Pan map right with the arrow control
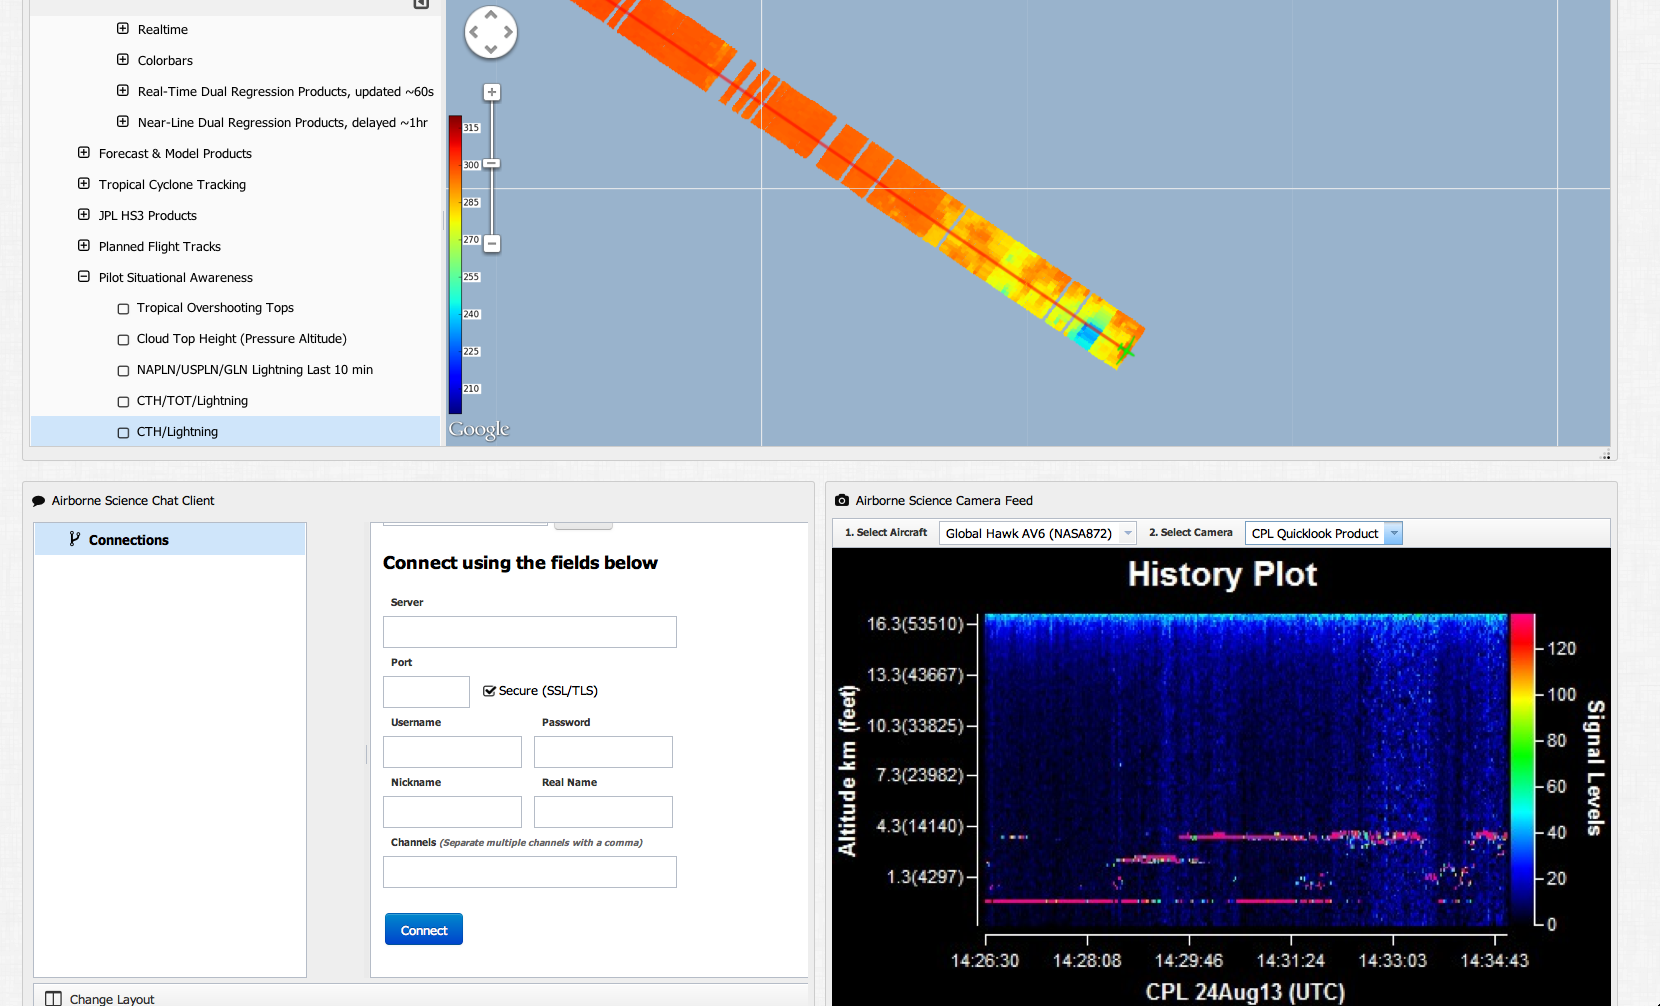This screenshot has height=1006, width=1660. tap(509, 32)
